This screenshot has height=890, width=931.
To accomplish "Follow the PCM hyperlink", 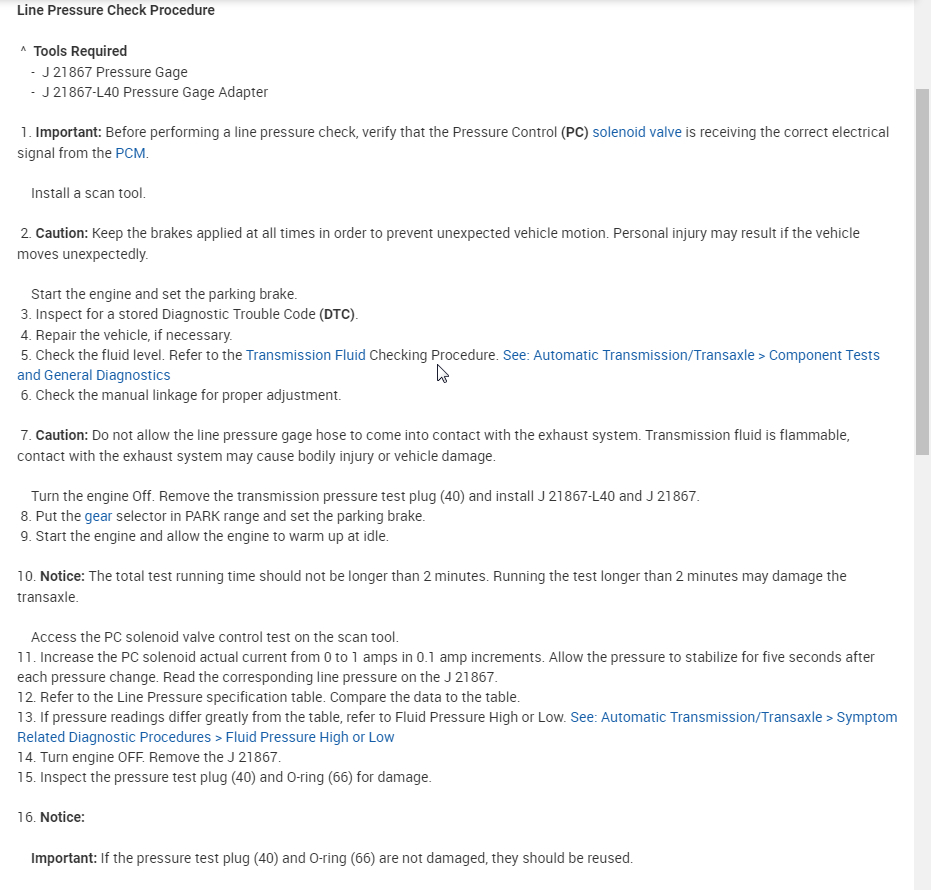I will 130,153.
